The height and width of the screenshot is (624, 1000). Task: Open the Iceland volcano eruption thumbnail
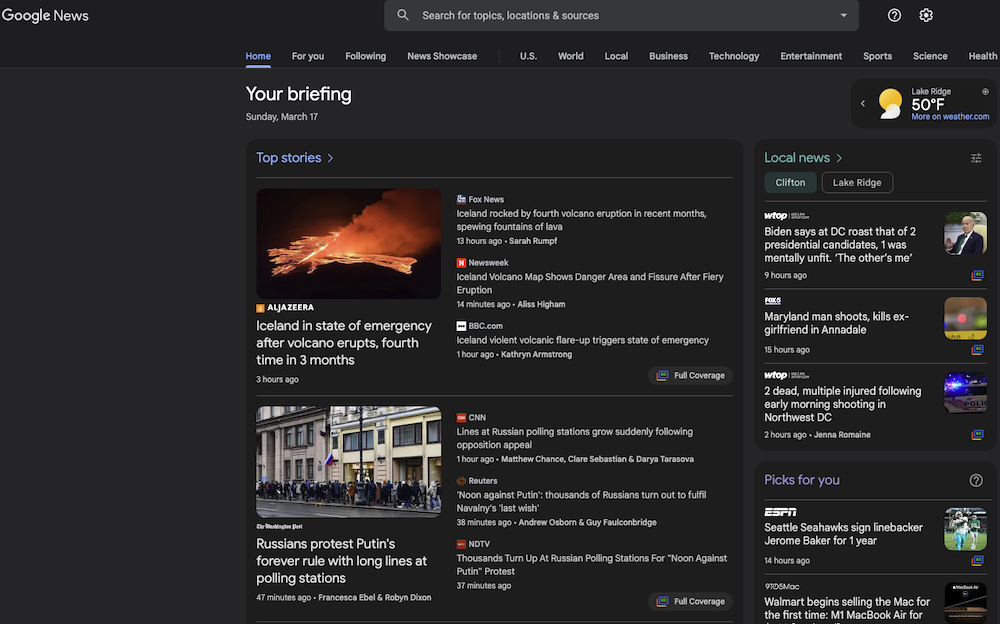point(348,244)
